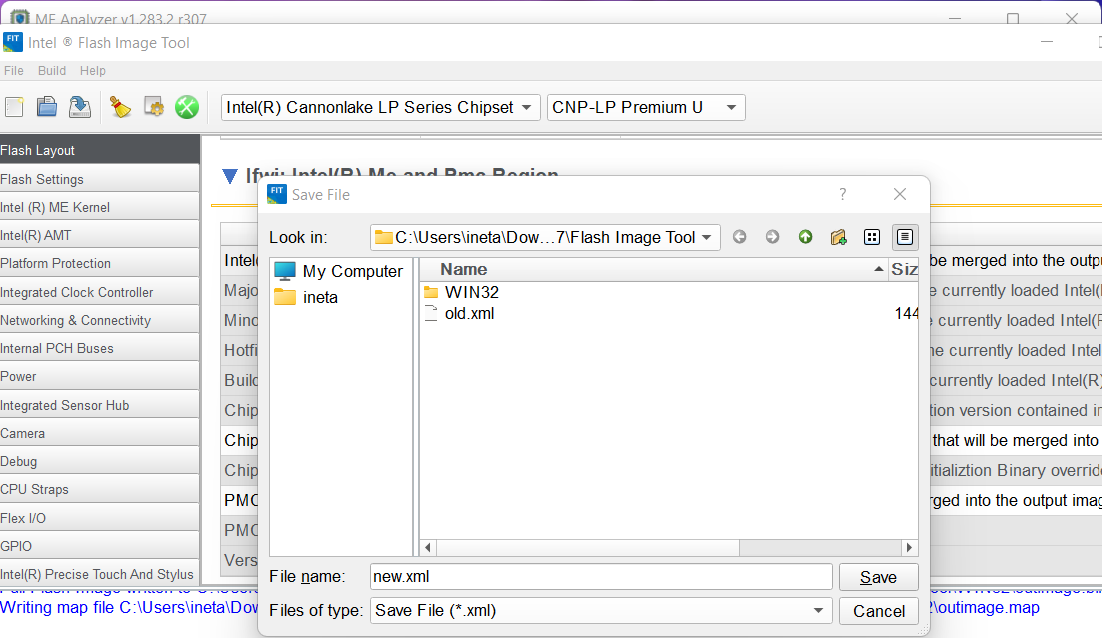Select Flash Layout in sidebar

click(100, 150)
